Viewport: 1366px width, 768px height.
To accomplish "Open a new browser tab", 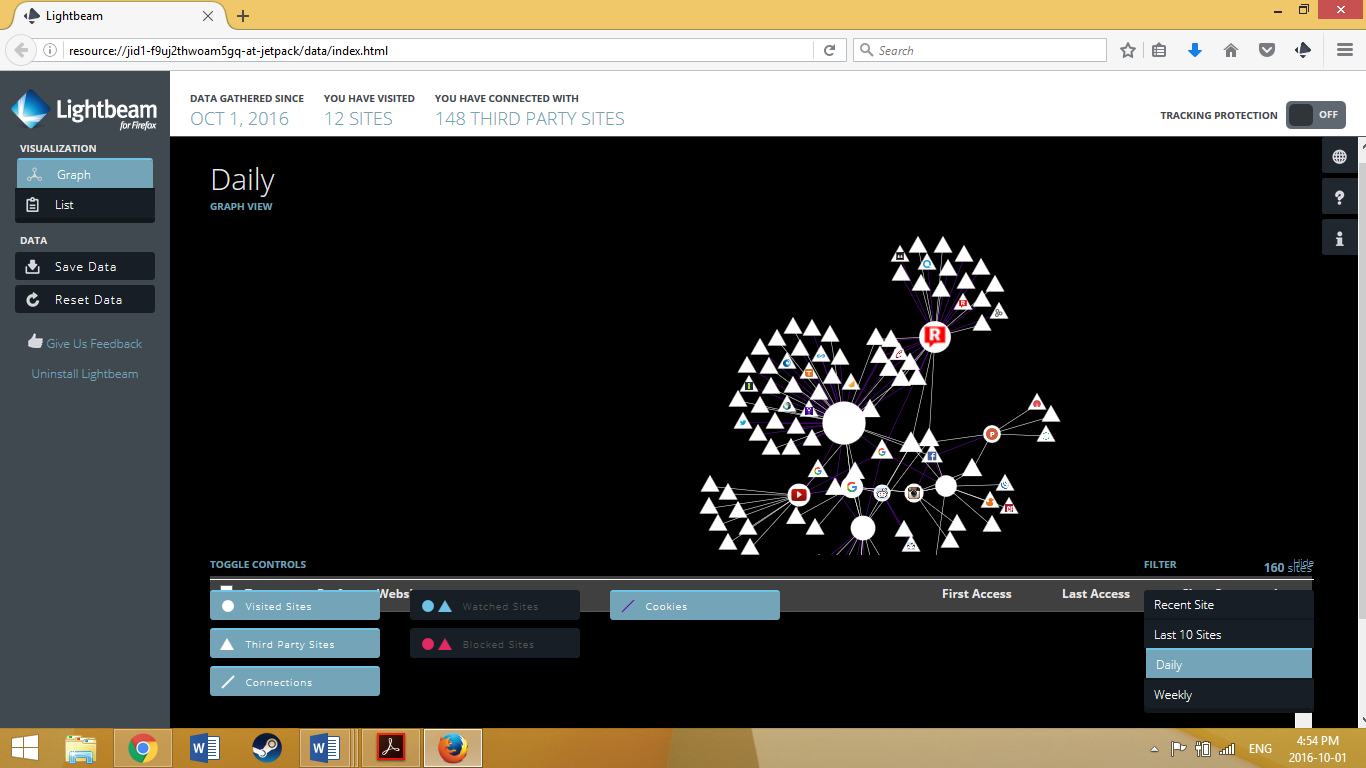I will tap(243, 16).
